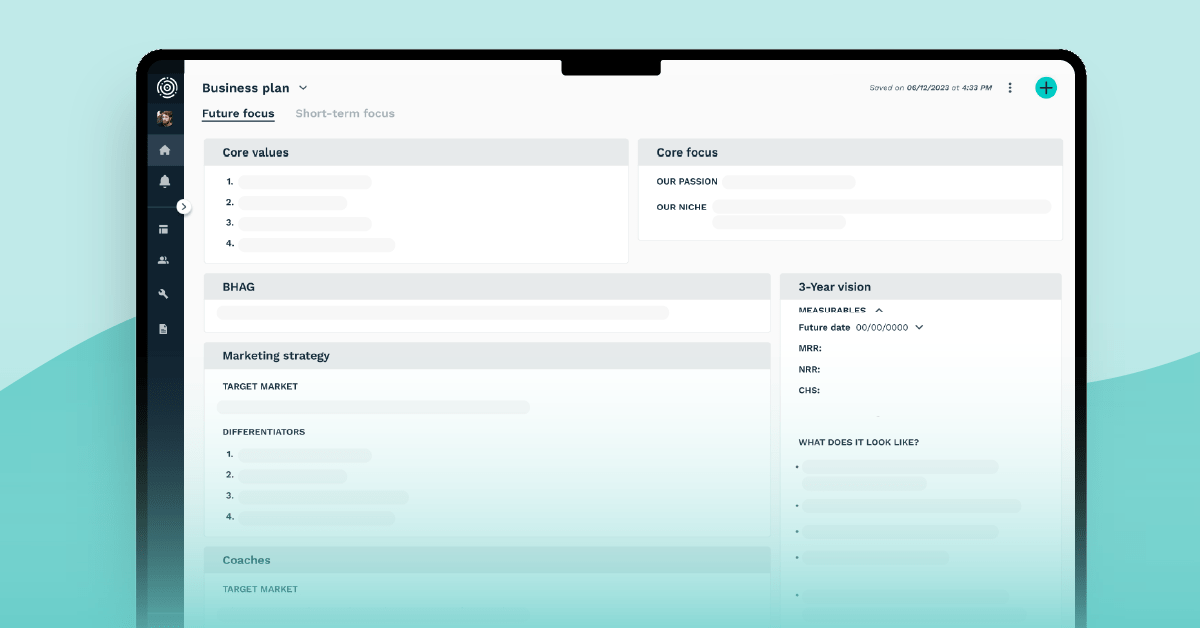This screenshot has height=628, width=1200.
Task: Open the people/team icon in sidebar
Action: [164, 261]
